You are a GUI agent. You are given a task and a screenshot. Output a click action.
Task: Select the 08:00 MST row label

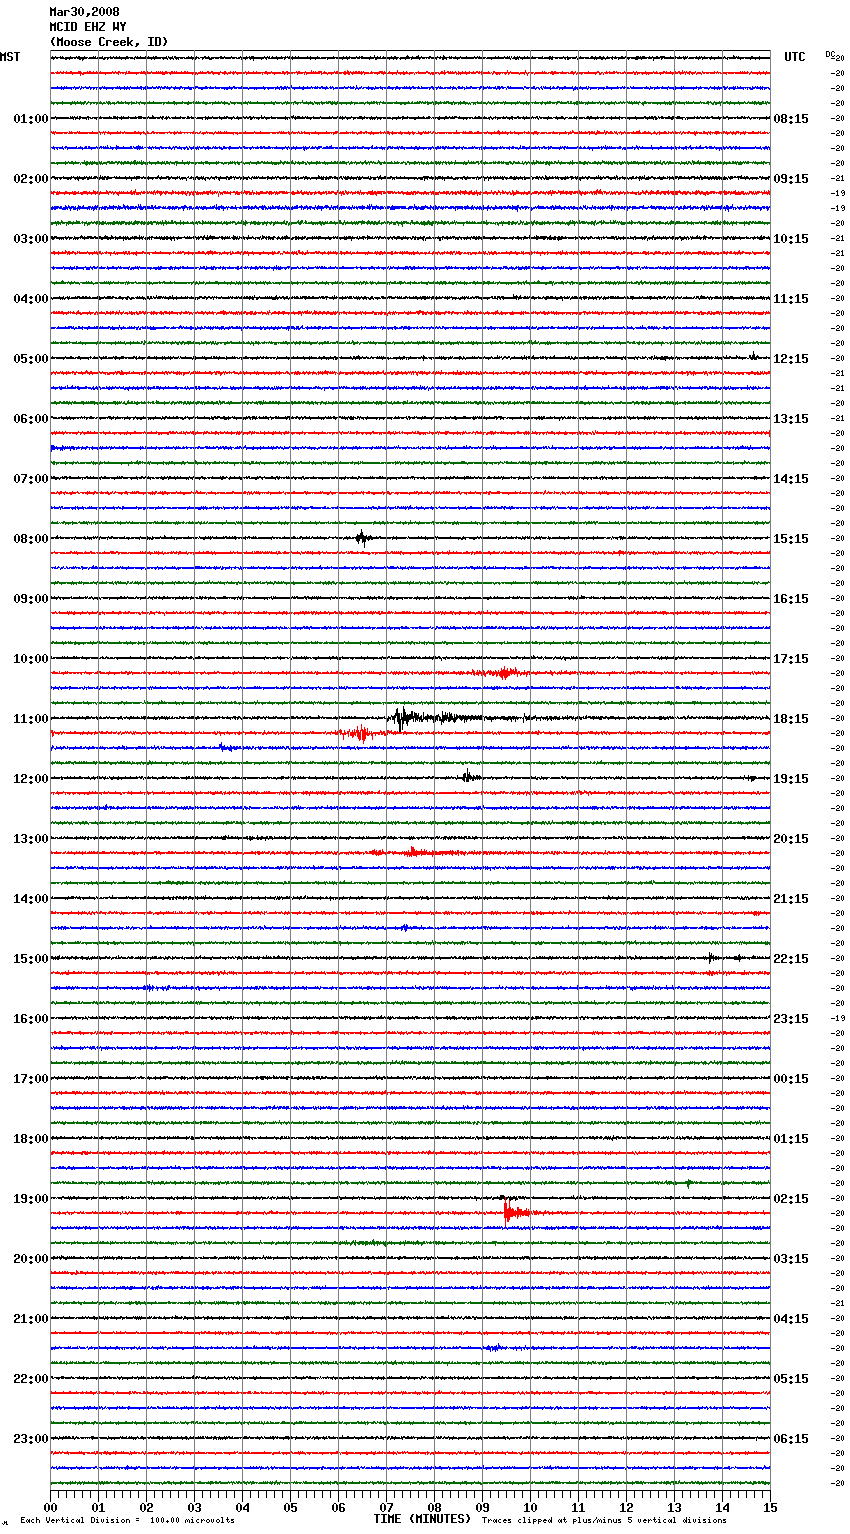tap(31, 539)
